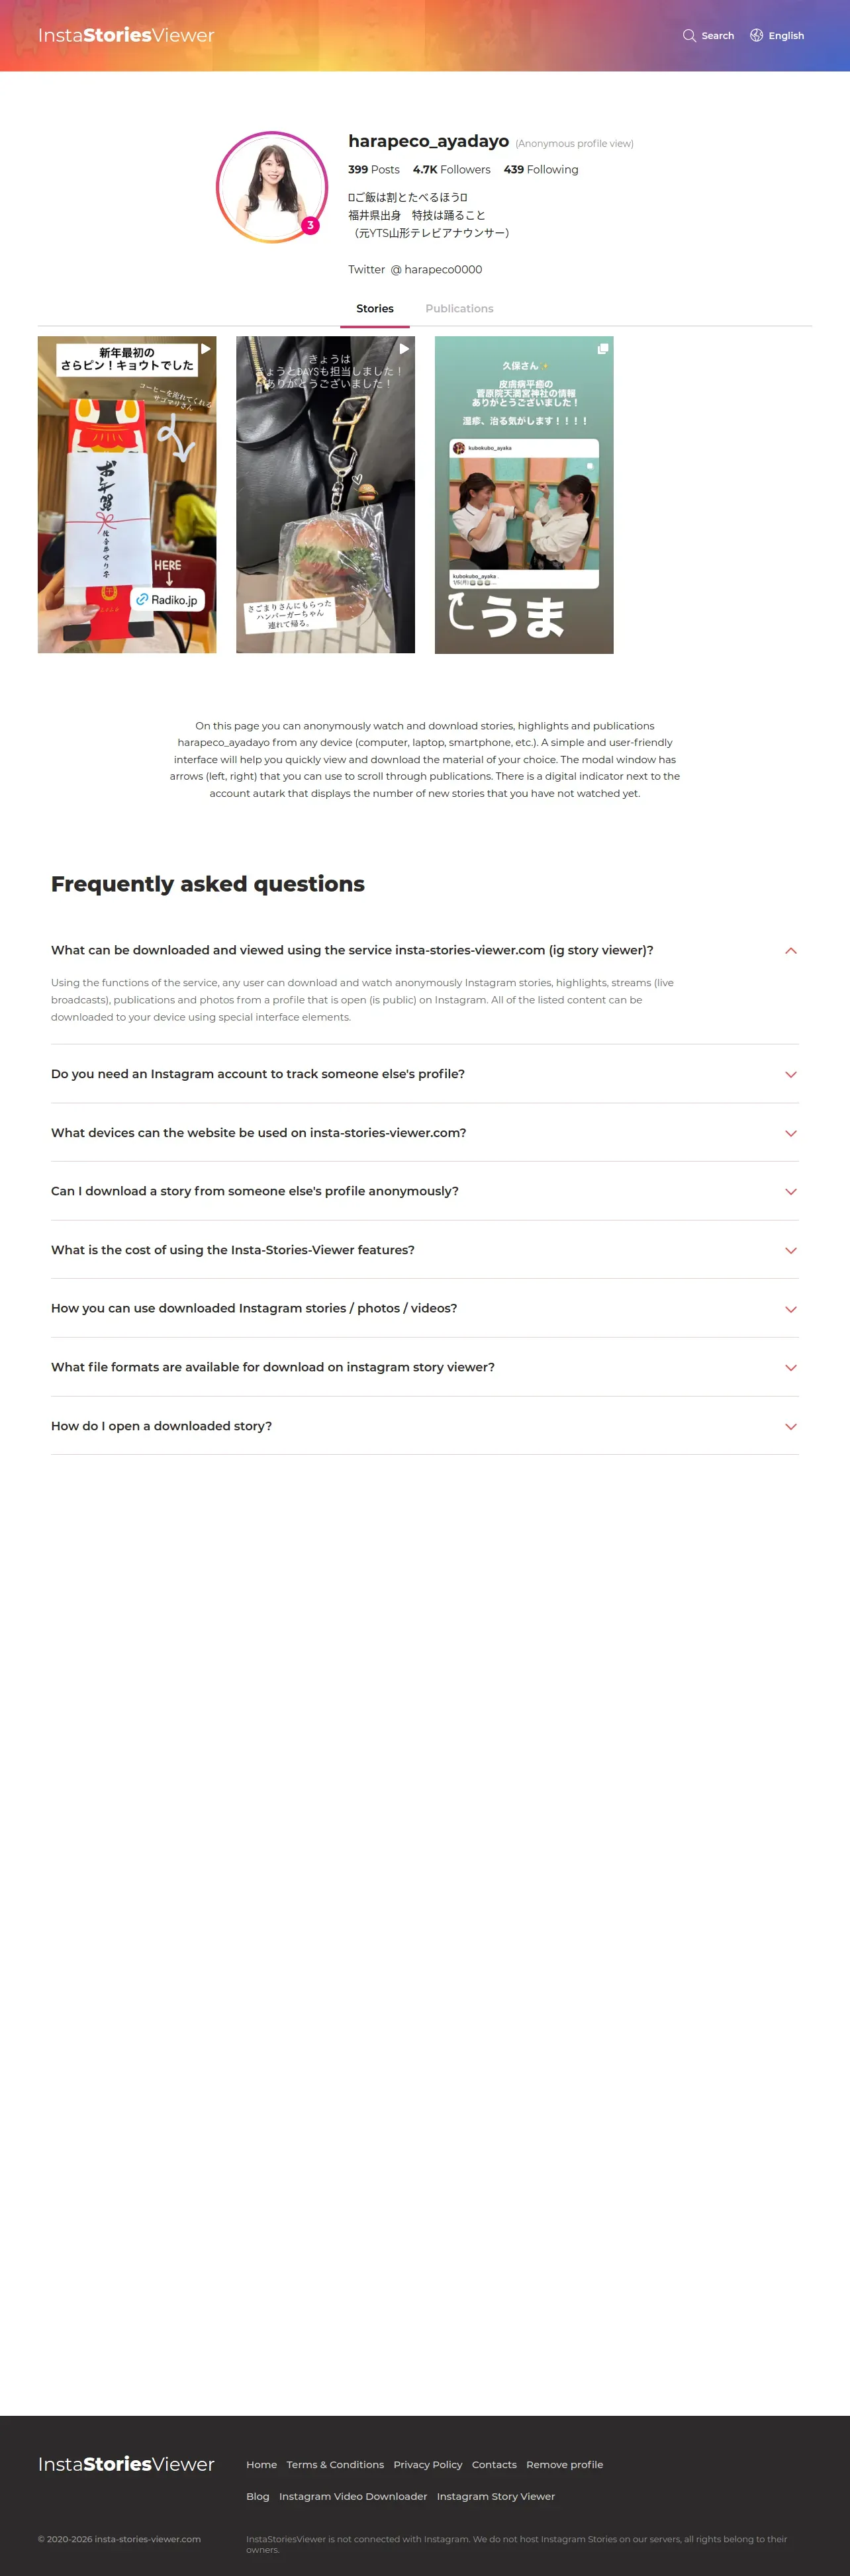Image resolution: width=850 pixels, height=2576 pixels.
Task: Expand the FAQ about supported devices
Action: (x=790, y=1133)
